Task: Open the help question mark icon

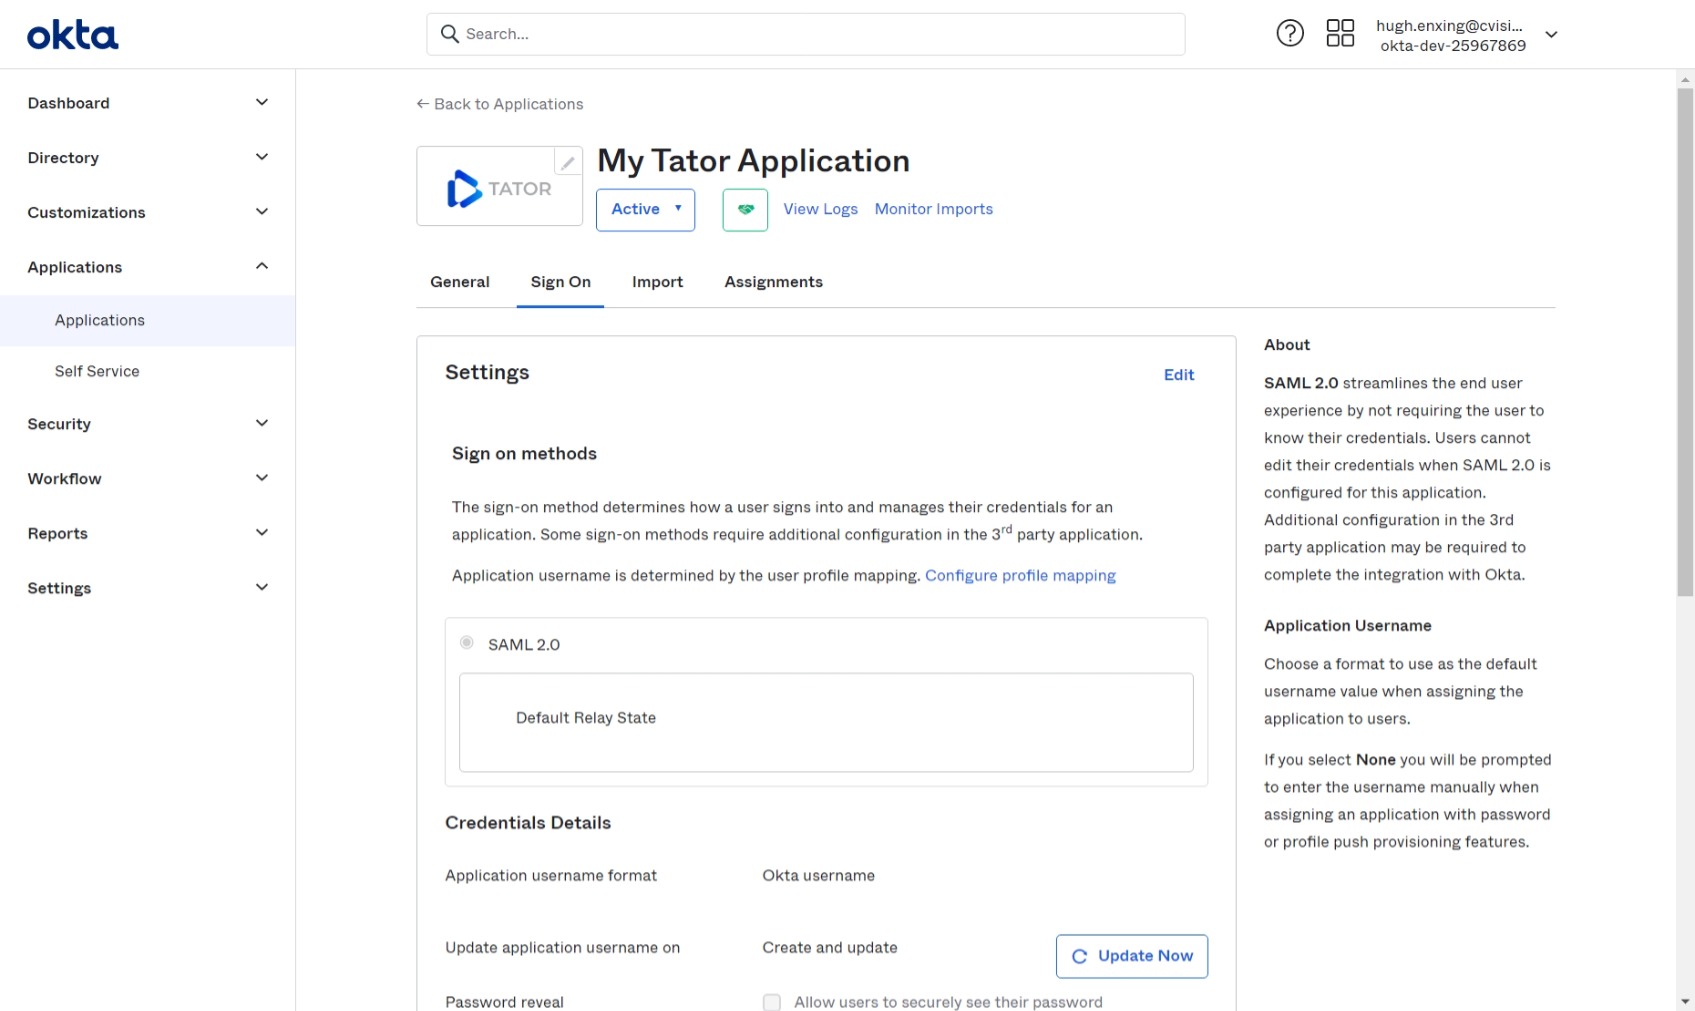Action: pos(1290,34)
